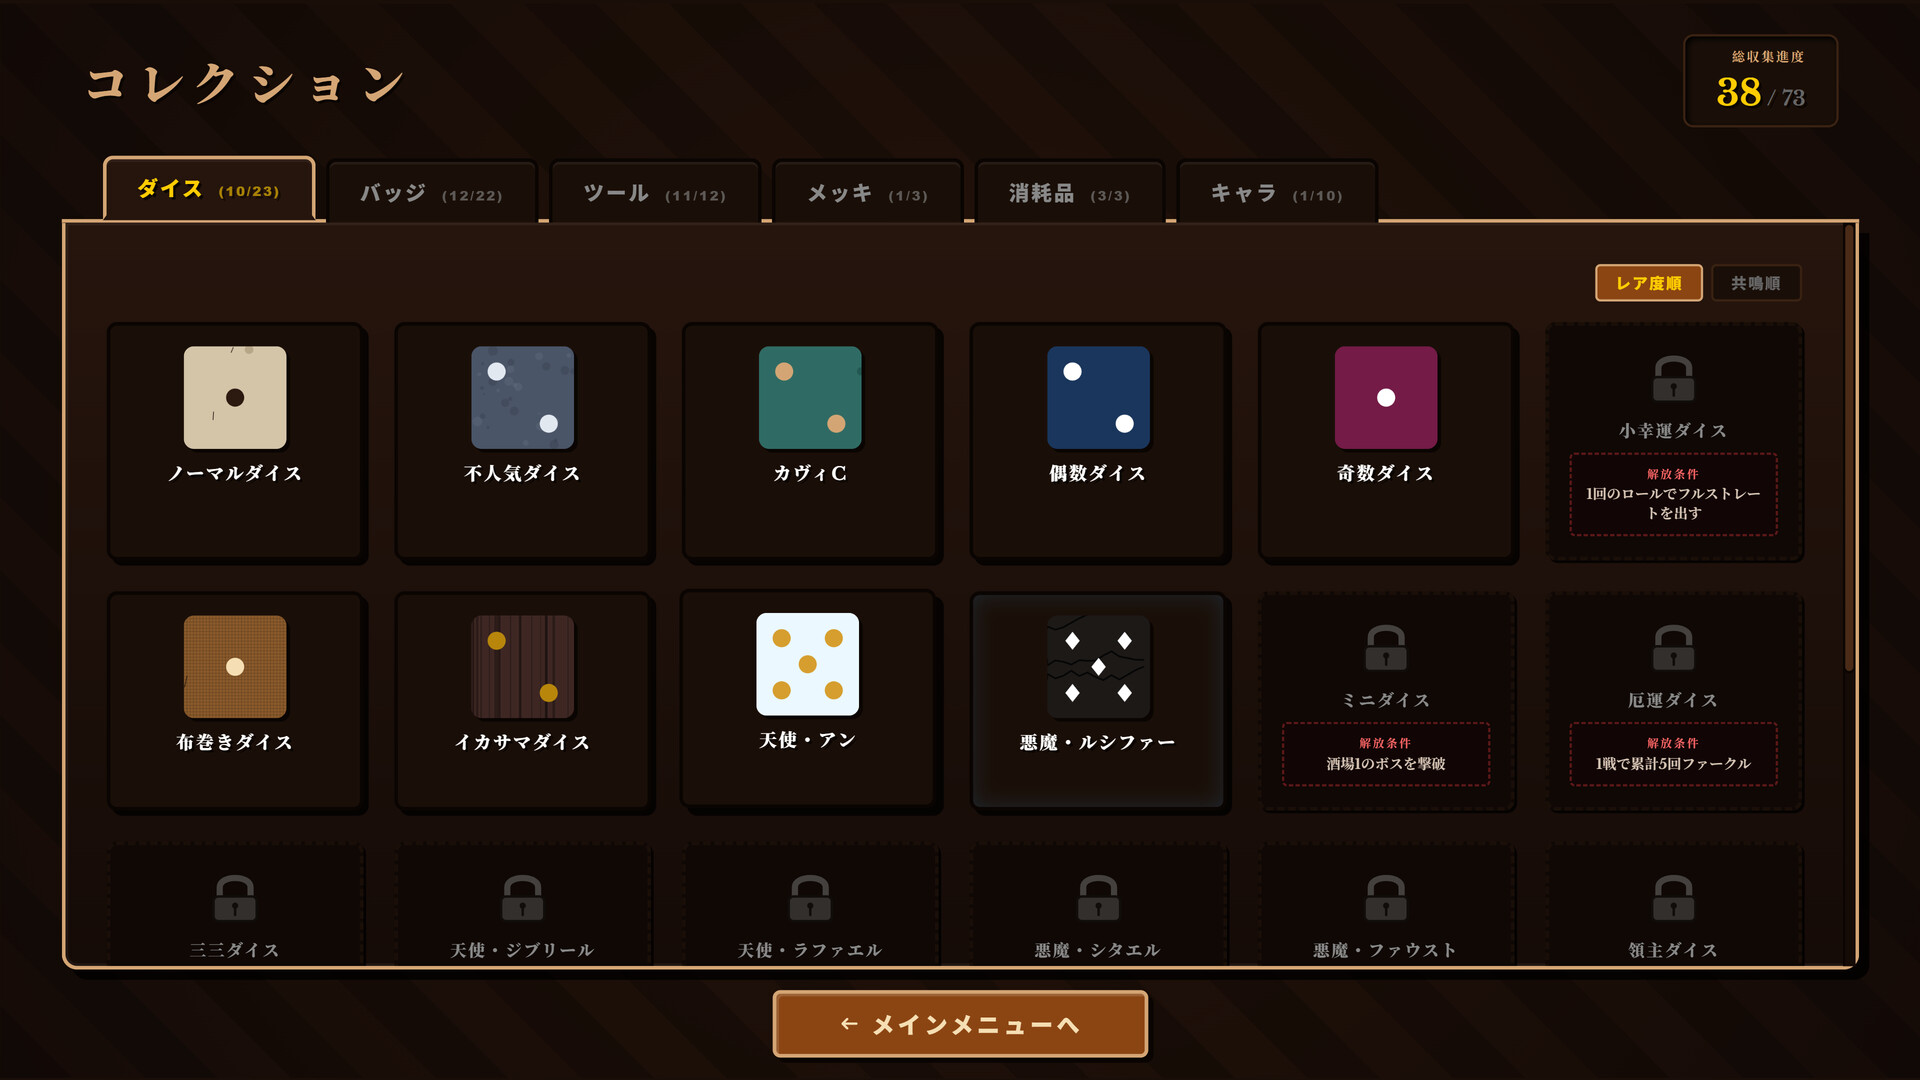The width and height of the screenshot is (1920, 1080).
Task: Select the 不人気ダイス gray dice
Action: (522, 397)
